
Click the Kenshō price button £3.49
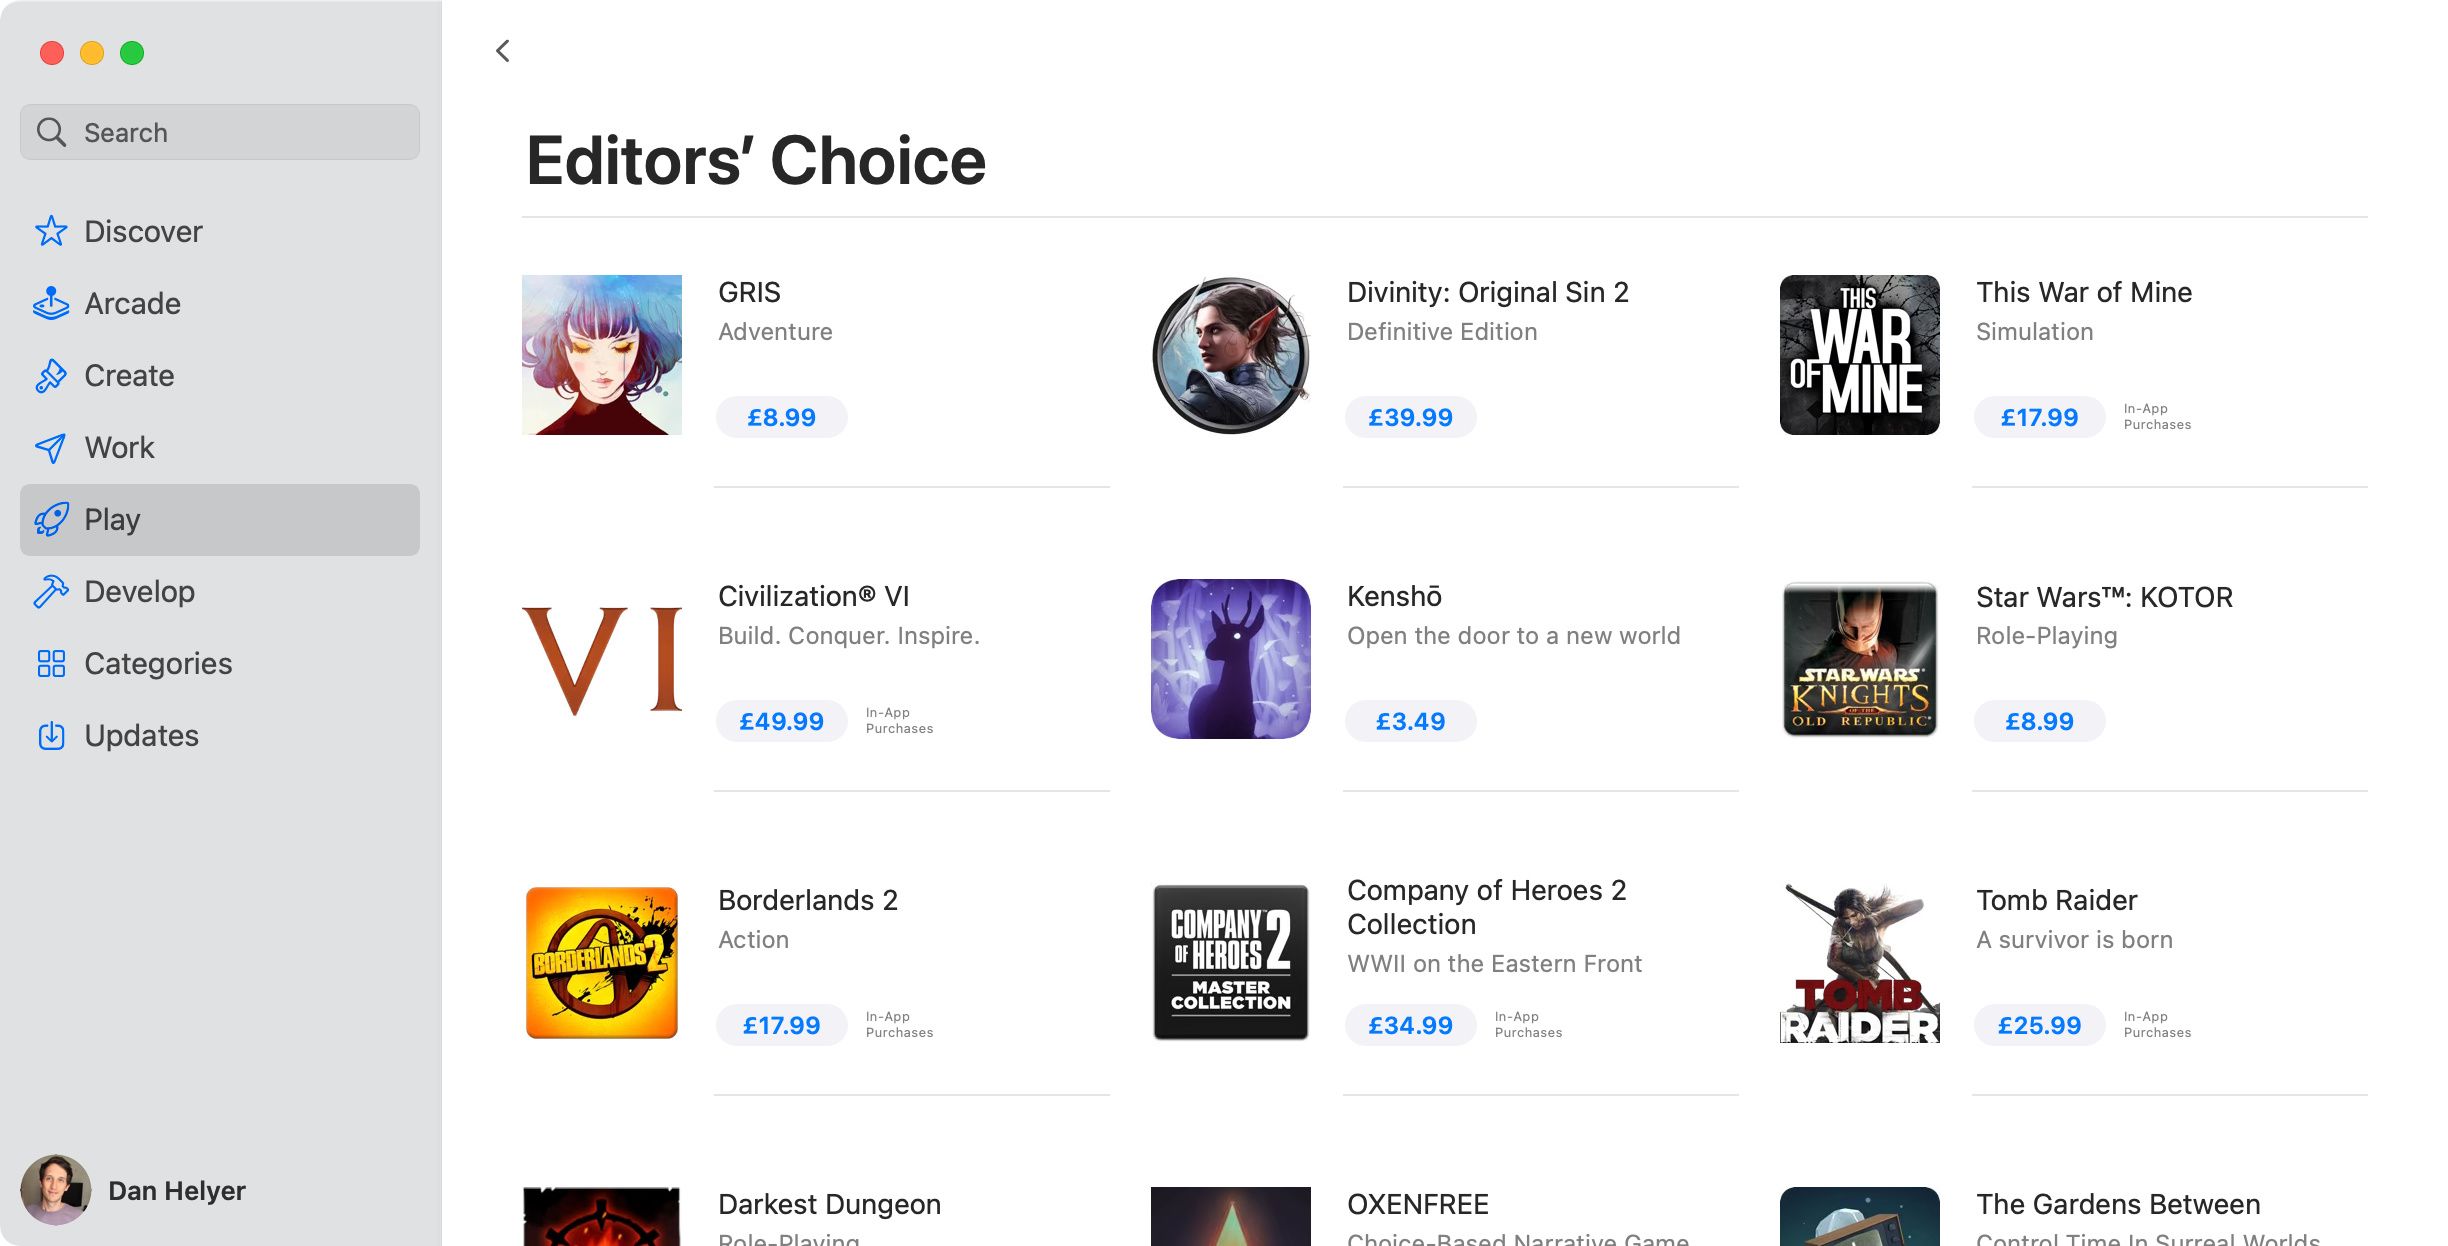tap(1409, 722)
